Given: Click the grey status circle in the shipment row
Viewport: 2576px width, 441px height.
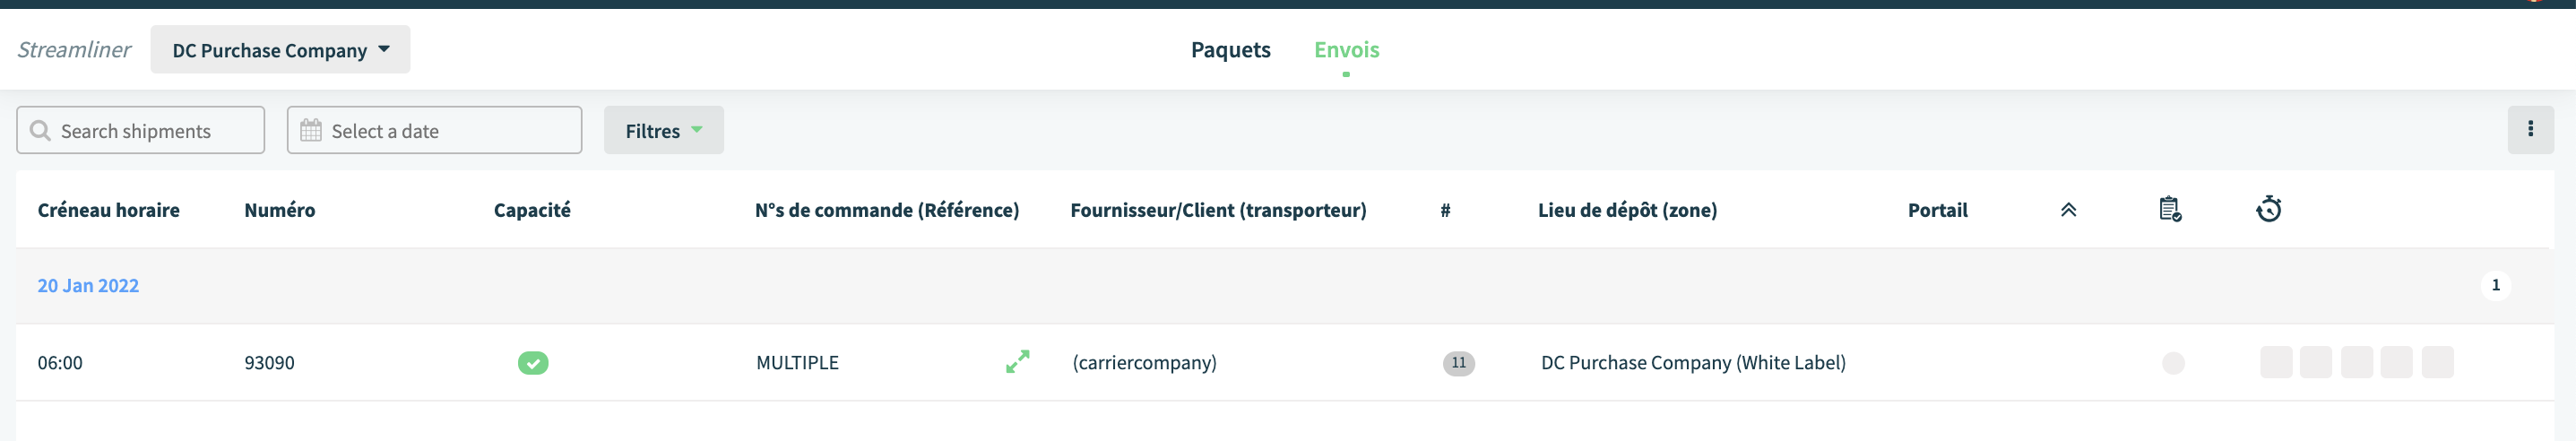Looking at the screenshot, I should tap(2172, 363).
